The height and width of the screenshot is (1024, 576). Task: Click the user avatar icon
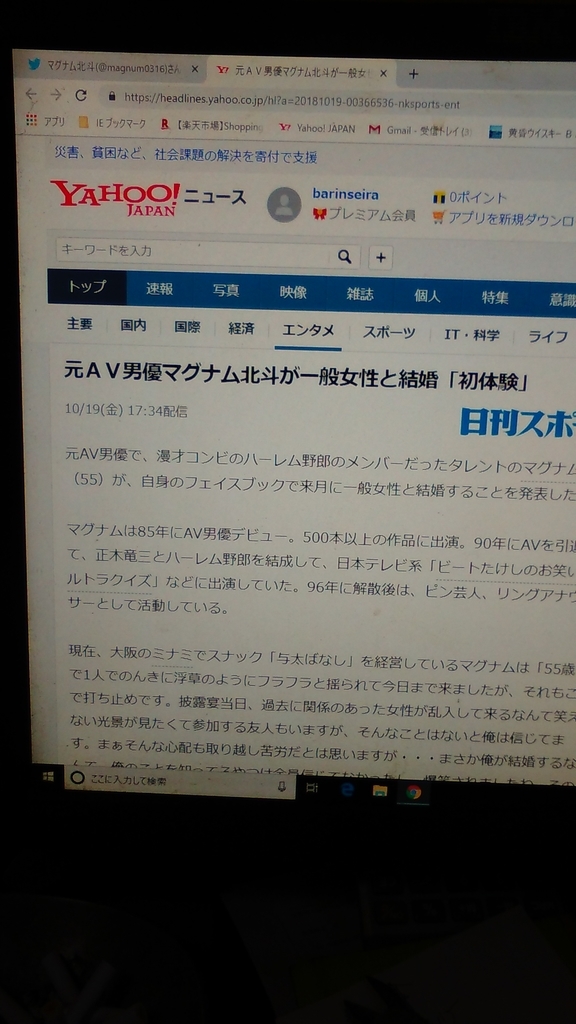click(x=284, y=204)
